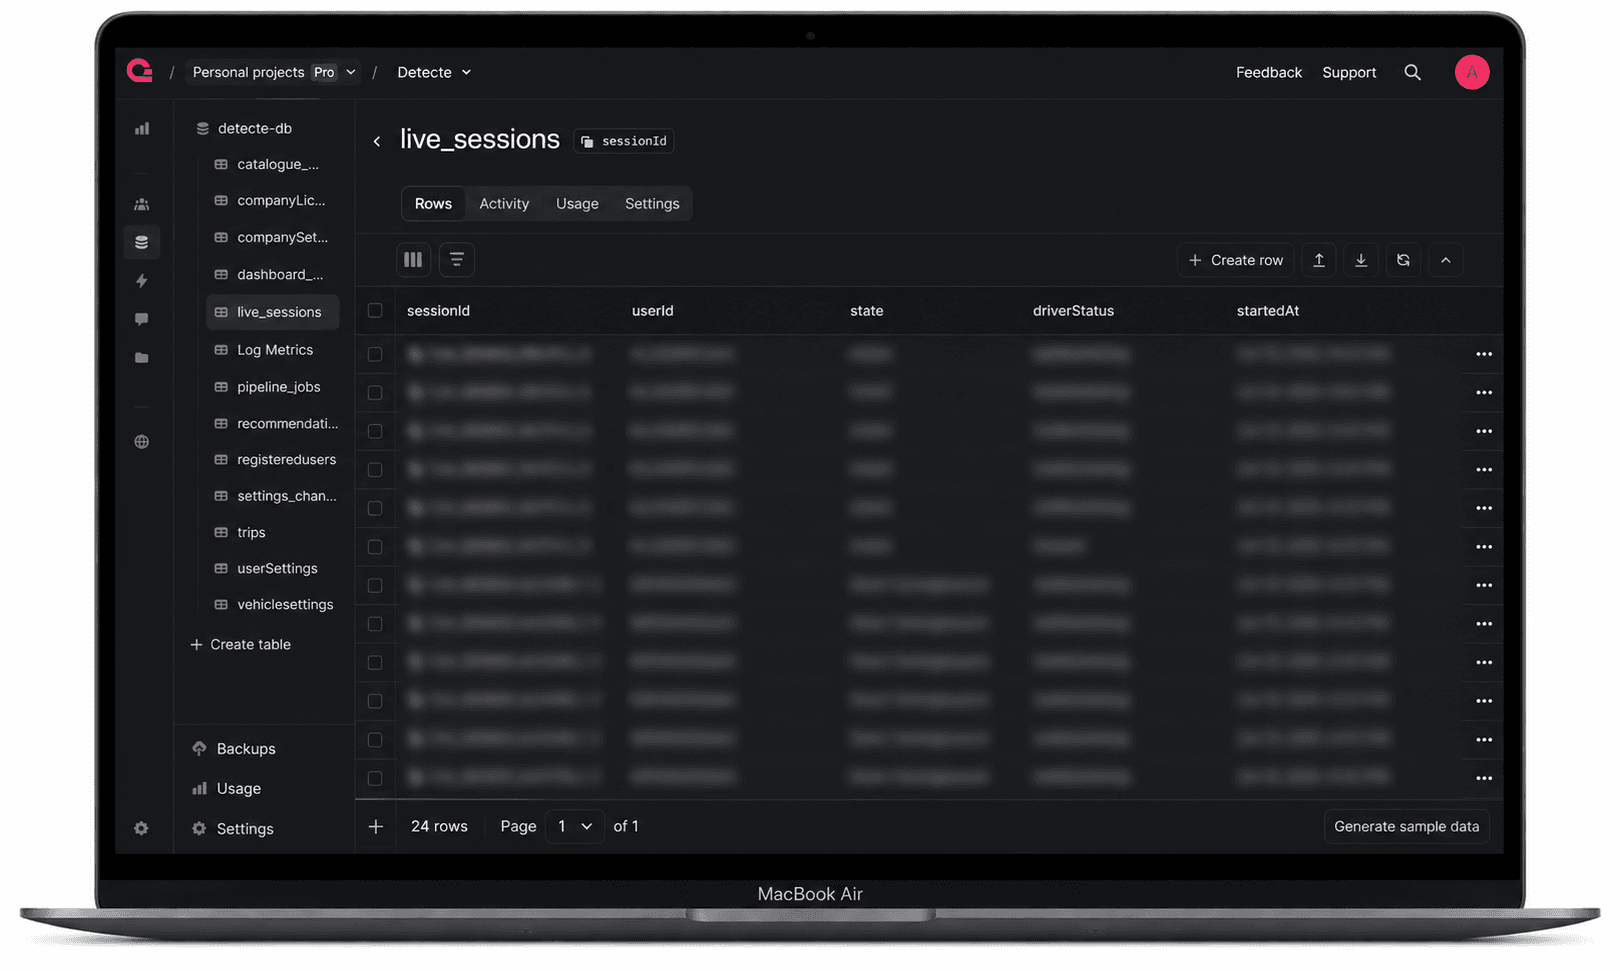Image resolution: width=1620 pixels, height=971 pixels.
Task: Select the first row checkbox
Action: [375, 354]
